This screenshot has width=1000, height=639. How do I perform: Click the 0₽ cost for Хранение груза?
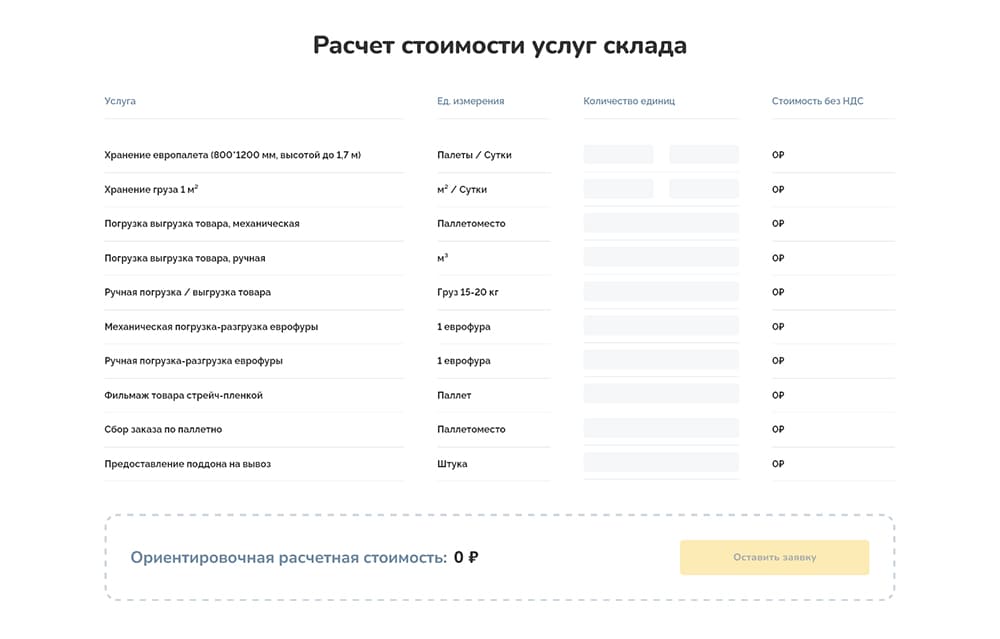[778, 189]
